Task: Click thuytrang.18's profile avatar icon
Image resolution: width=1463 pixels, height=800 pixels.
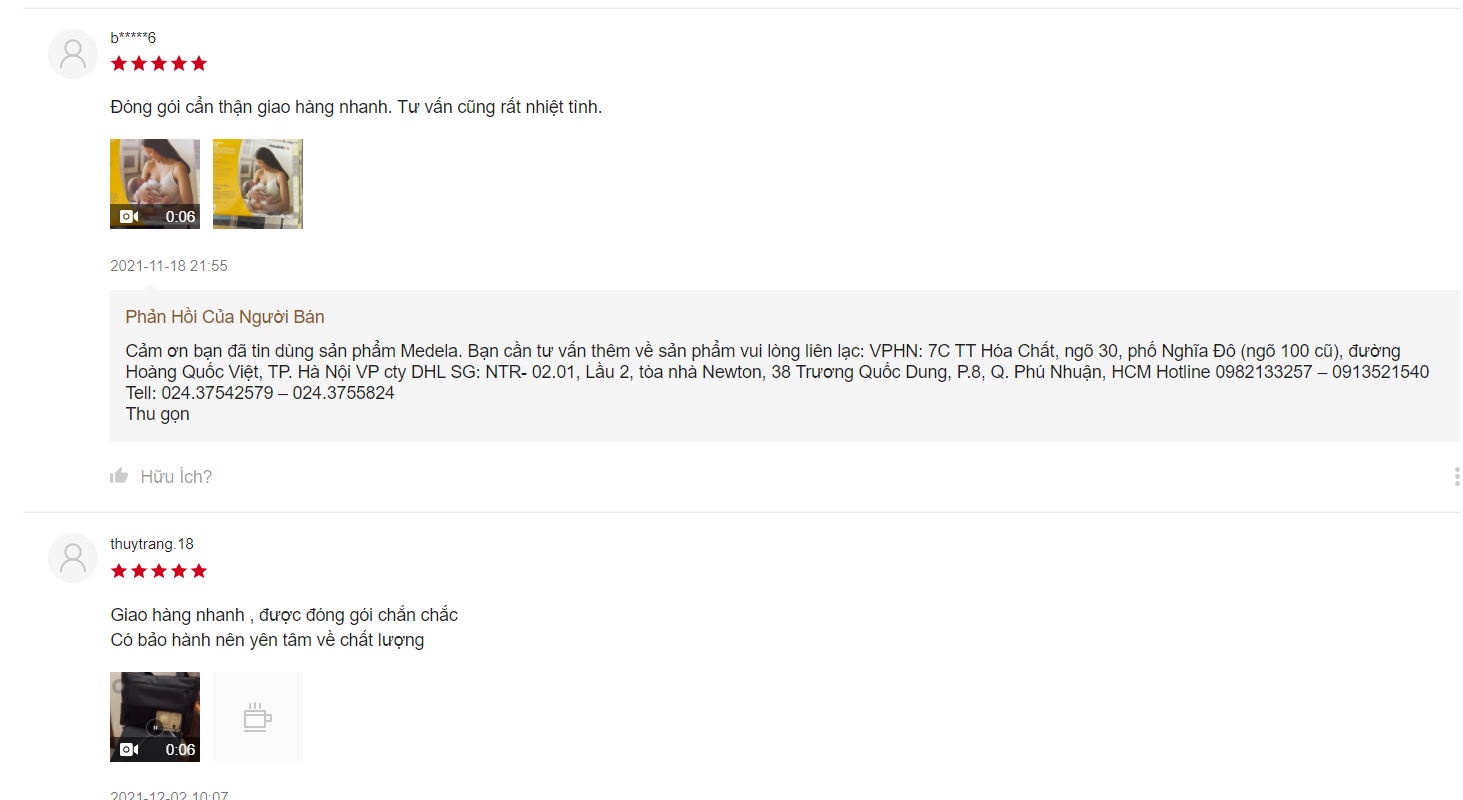Action: click(73, 558)
